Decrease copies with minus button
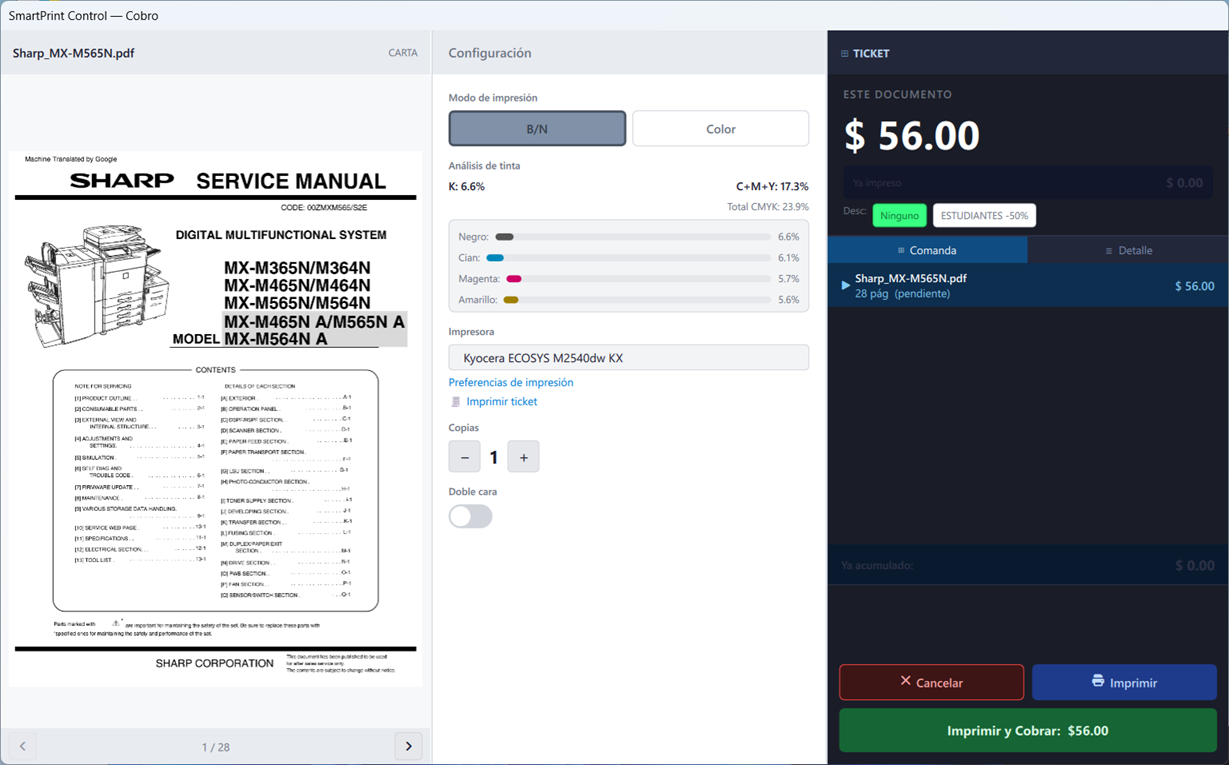Screen dimensions: 1229x765 click(x=464, y=457)
